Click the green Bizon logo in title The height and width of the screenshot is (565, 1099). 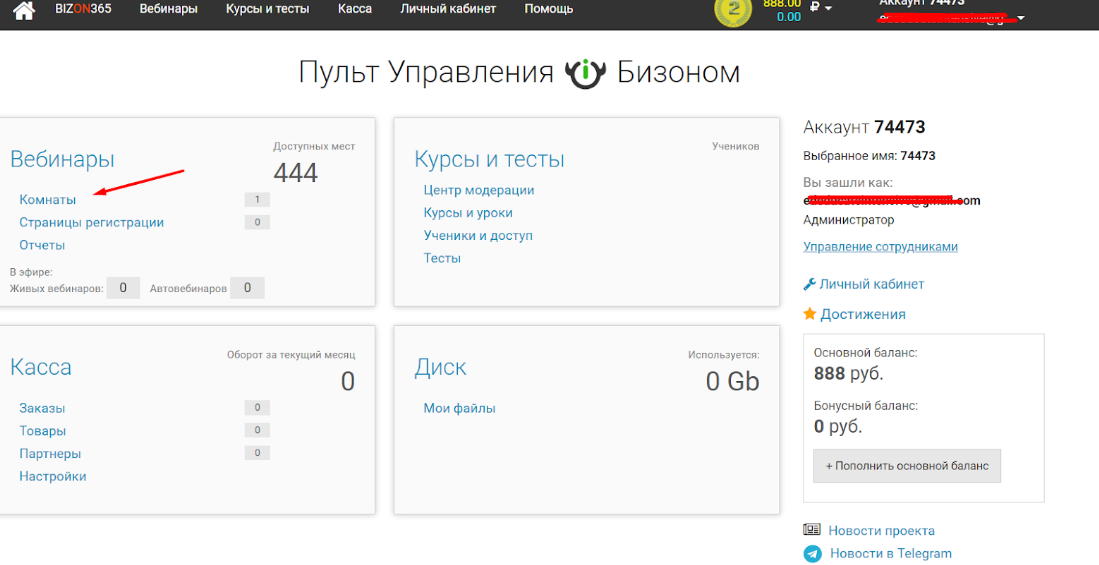(585, 73)
